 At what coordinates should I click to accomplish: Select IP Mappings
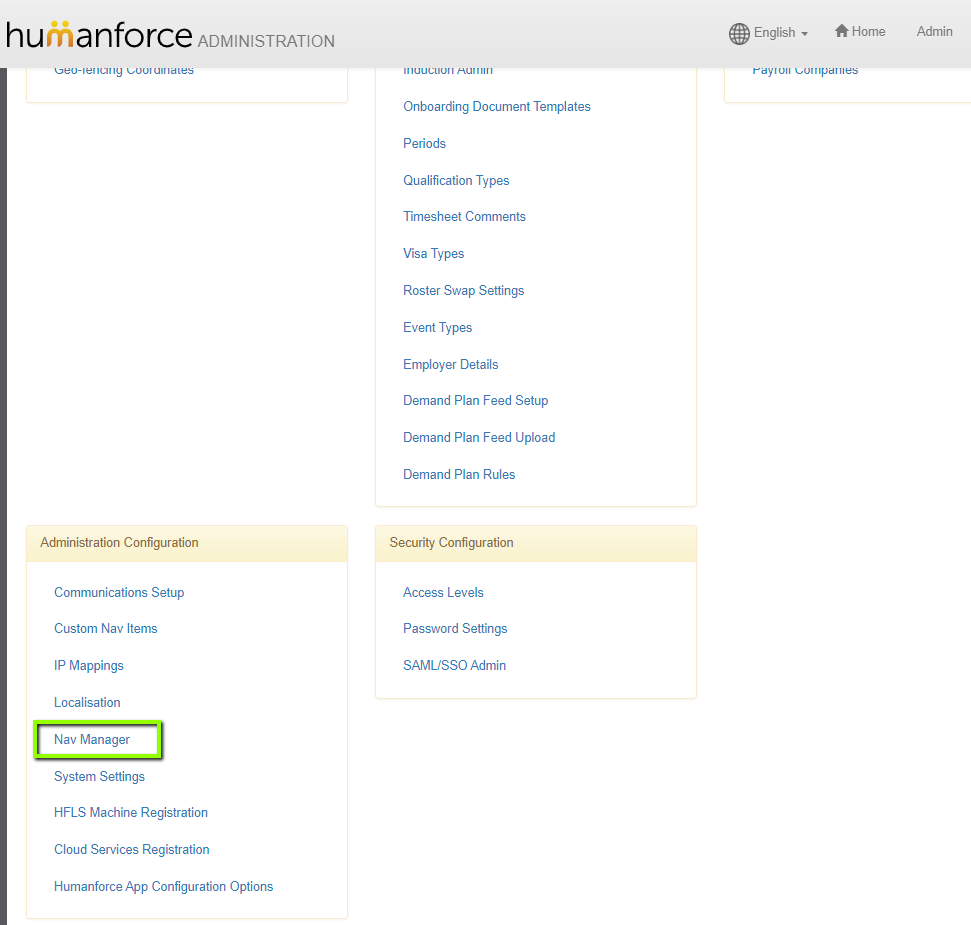(89, 666)
